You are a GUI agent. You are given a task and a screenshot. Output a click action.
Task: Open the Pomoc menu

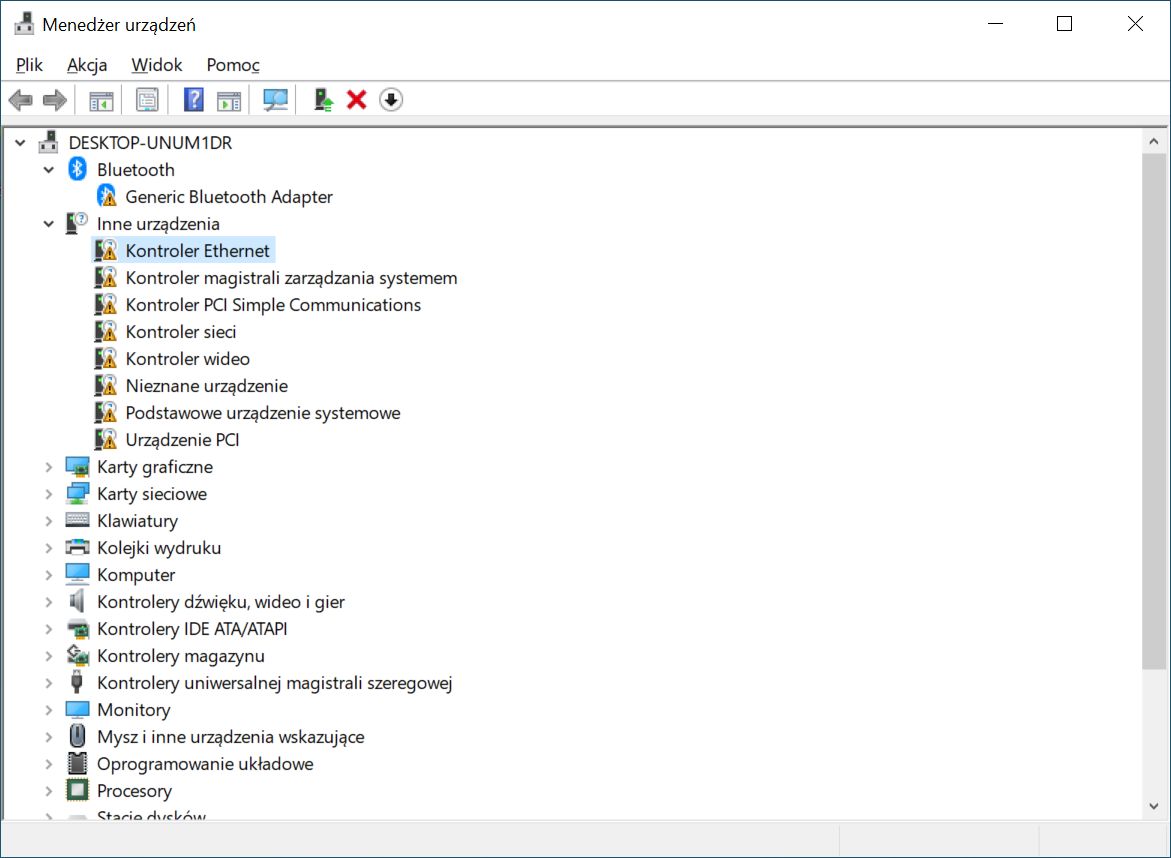click(233, 65)
